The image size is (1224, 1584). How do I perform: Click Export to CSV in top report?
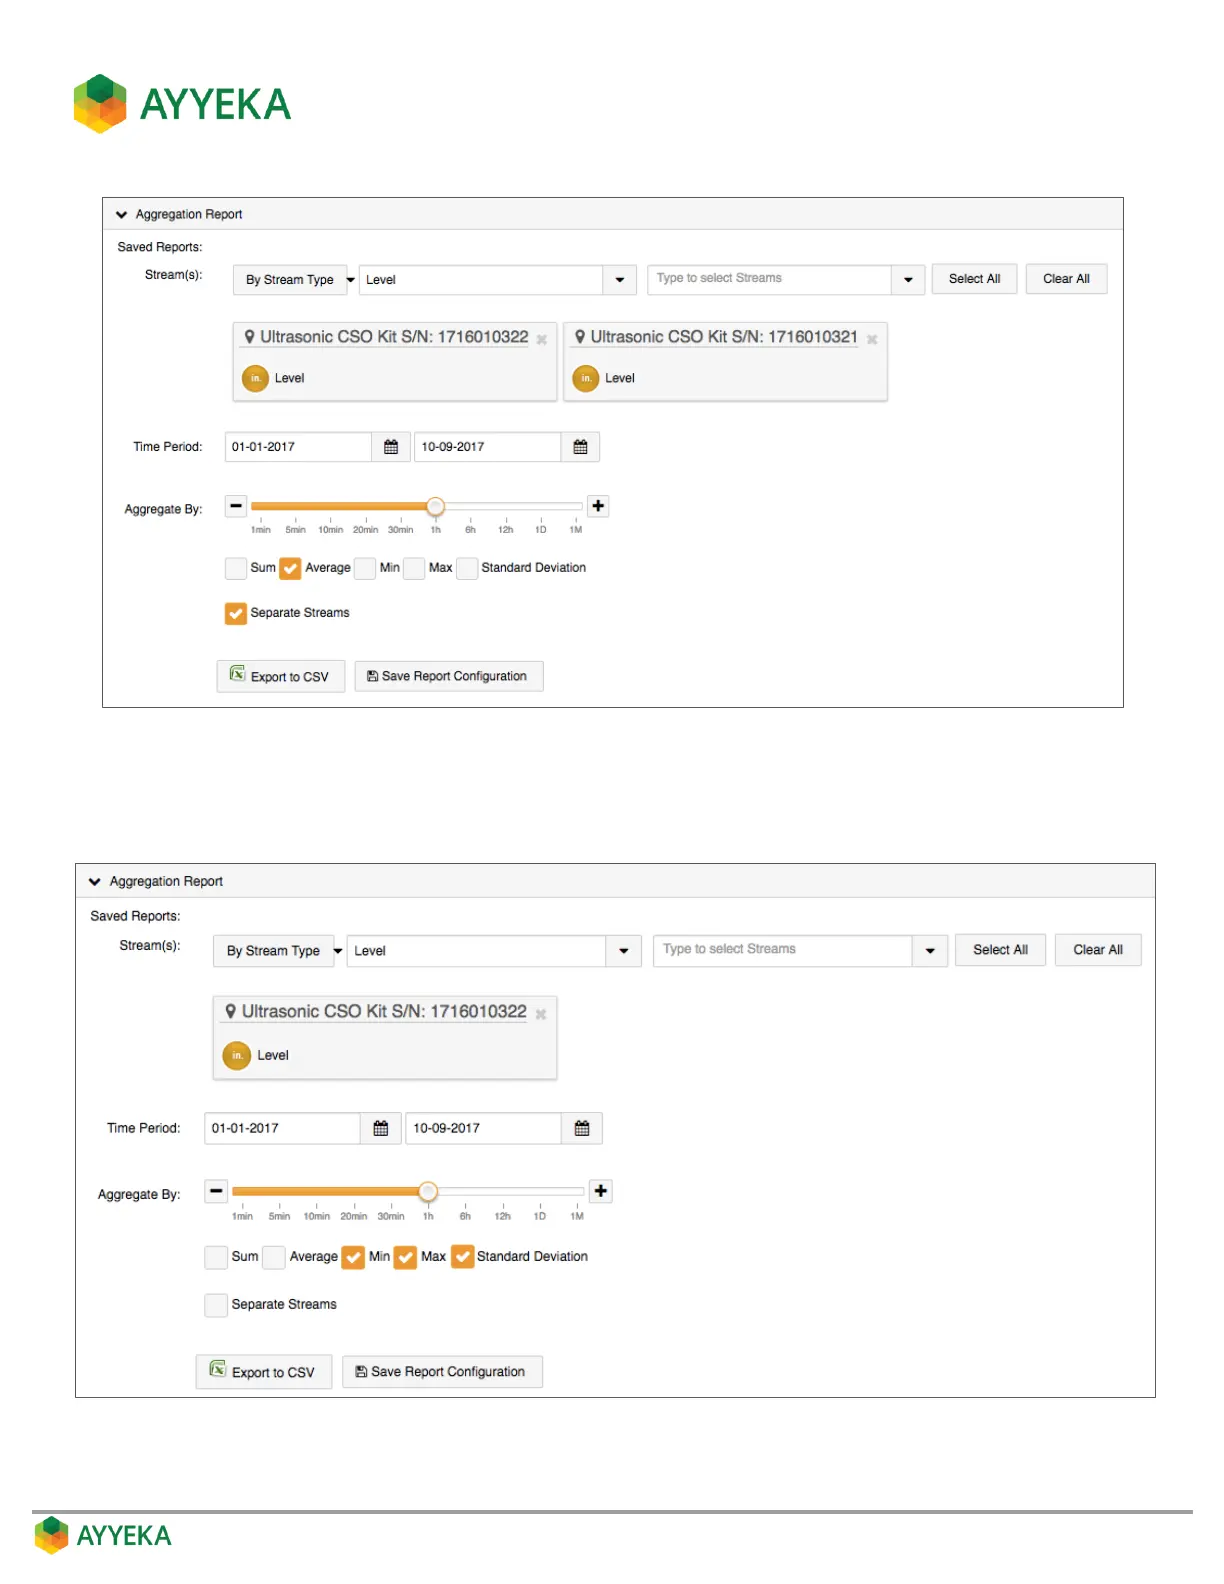point(280,677)
